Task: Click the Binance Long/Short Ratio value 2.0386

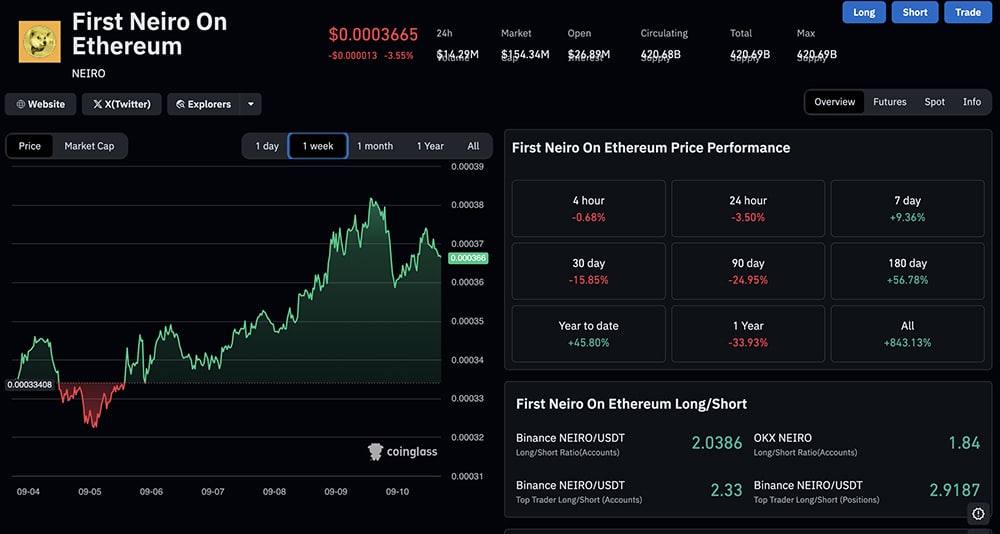Action: coord(717,443)
